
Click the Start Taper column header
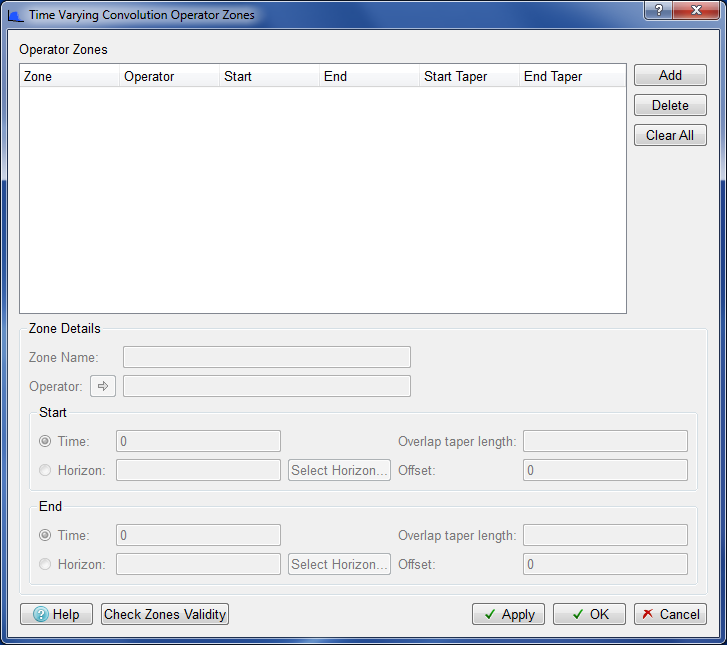pos(469,76)
